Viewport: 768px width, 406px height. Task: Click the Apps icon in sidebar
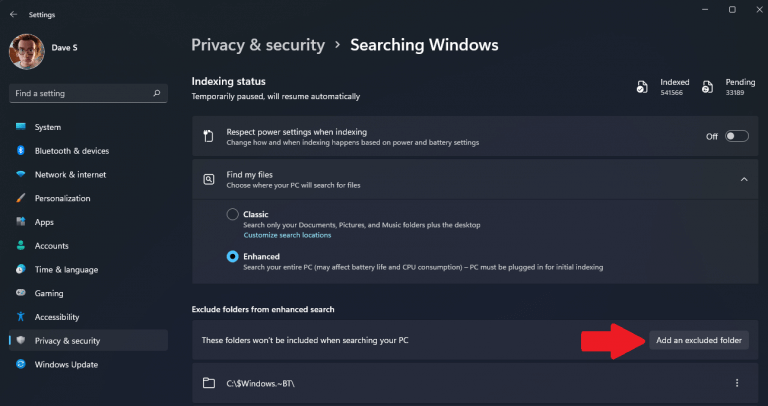(x=21, y=221)
